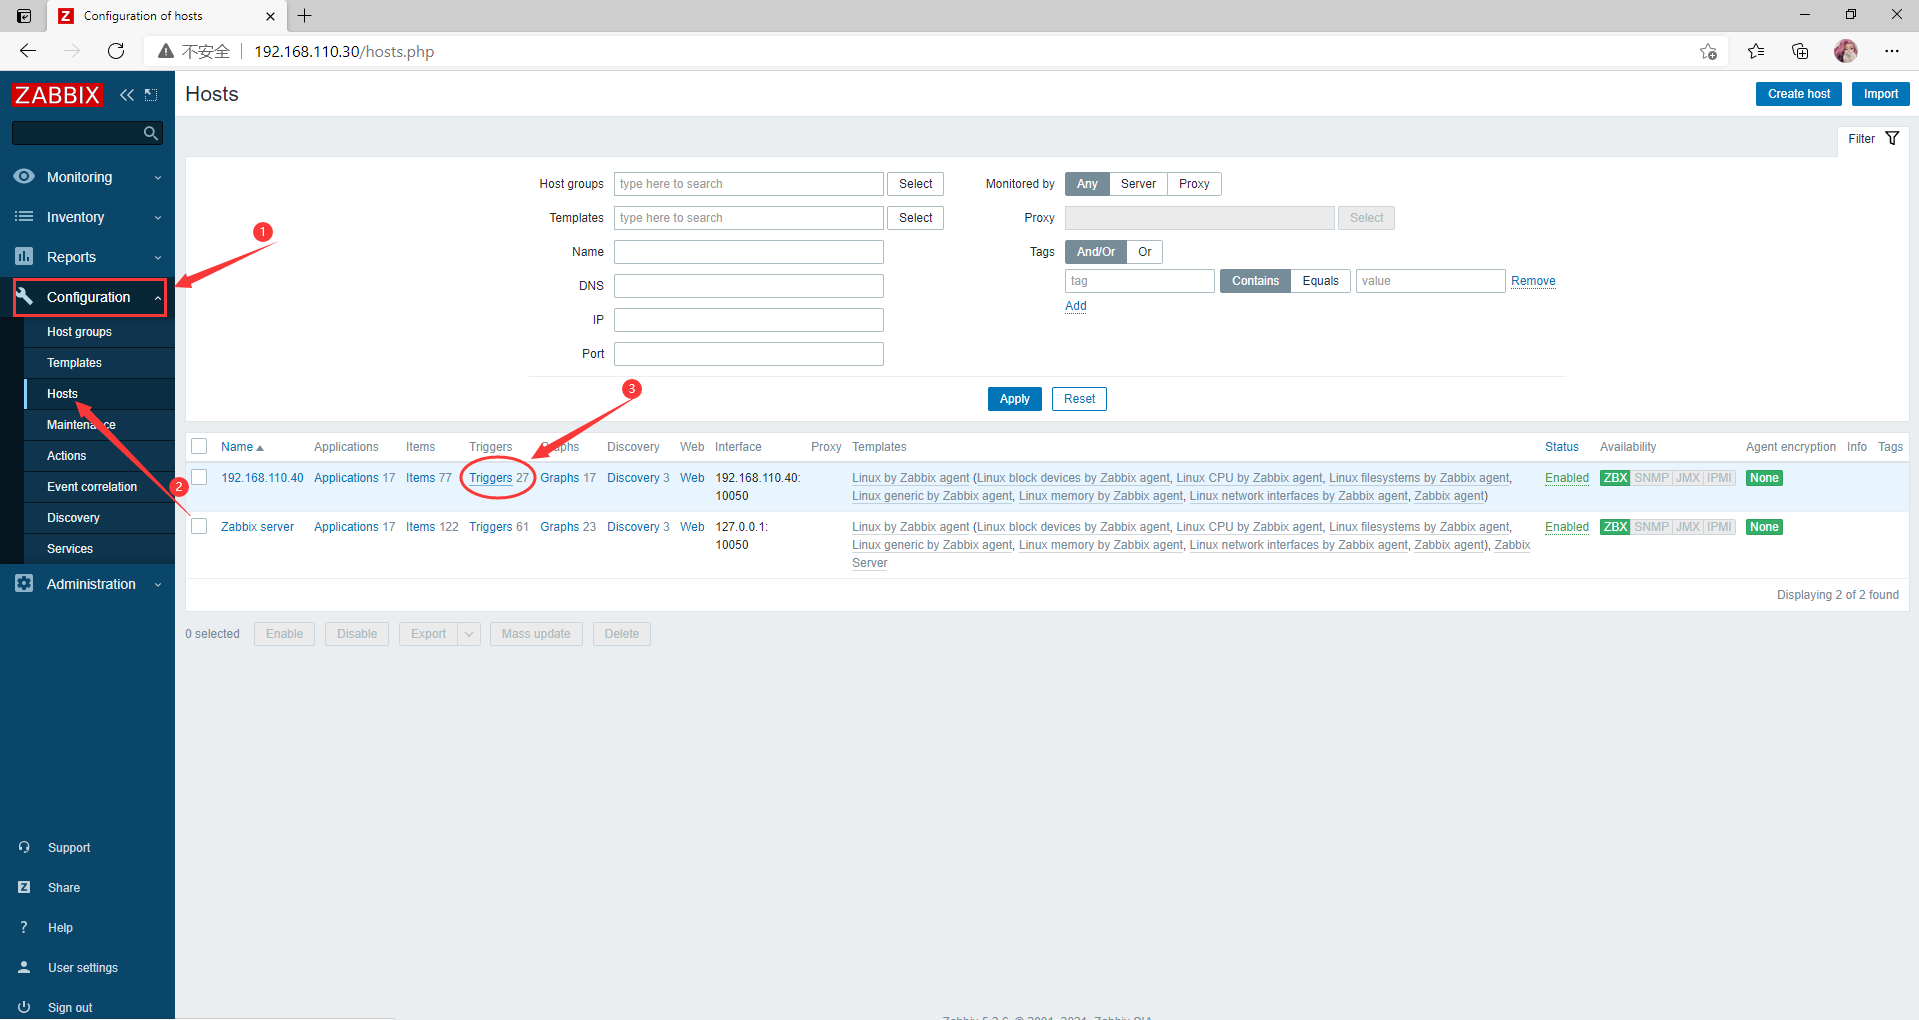
Task: Reset the host filter
Action: (1079, 399)
